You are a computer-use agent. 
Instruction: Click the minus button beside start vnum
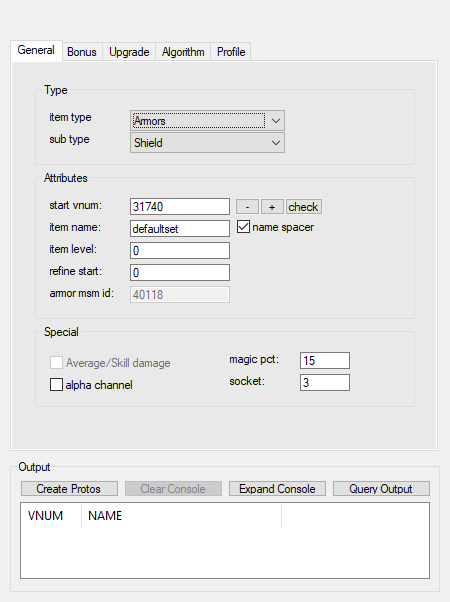[x=247, y=207]
